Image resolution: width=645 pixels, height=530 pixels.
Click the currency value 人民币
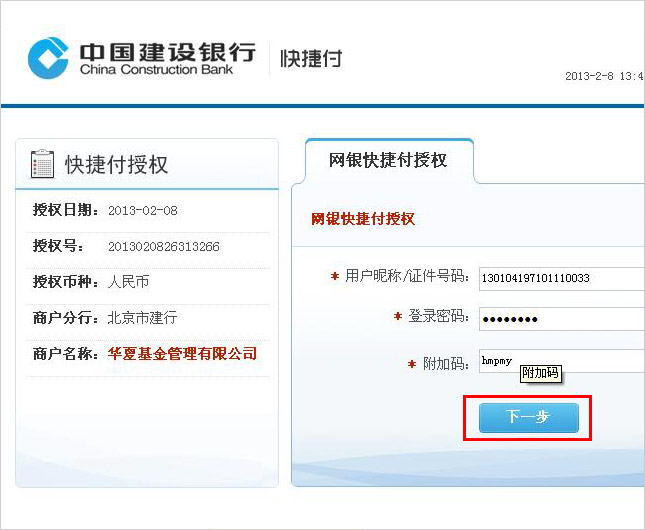pos(128,282)
